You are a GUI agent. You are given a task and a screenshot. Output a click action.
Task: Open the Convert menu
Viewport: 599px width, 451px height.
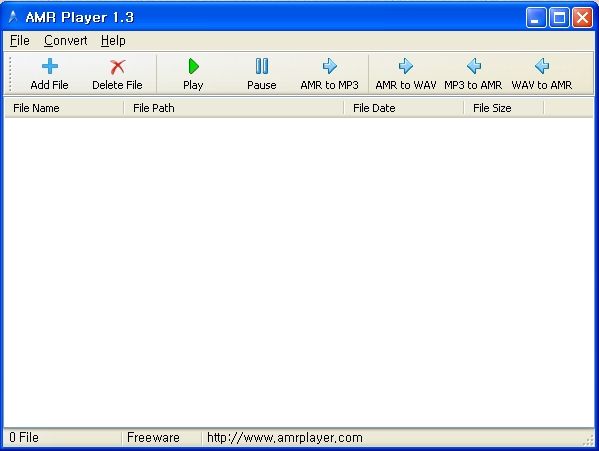pyautogui.click(x=65, y=40)
